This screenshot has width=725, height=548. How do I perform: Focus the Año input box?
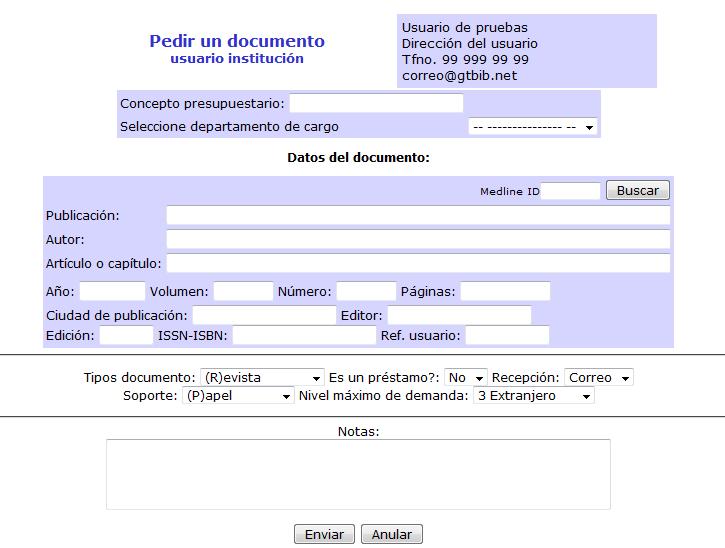click(x=112, y=292)
